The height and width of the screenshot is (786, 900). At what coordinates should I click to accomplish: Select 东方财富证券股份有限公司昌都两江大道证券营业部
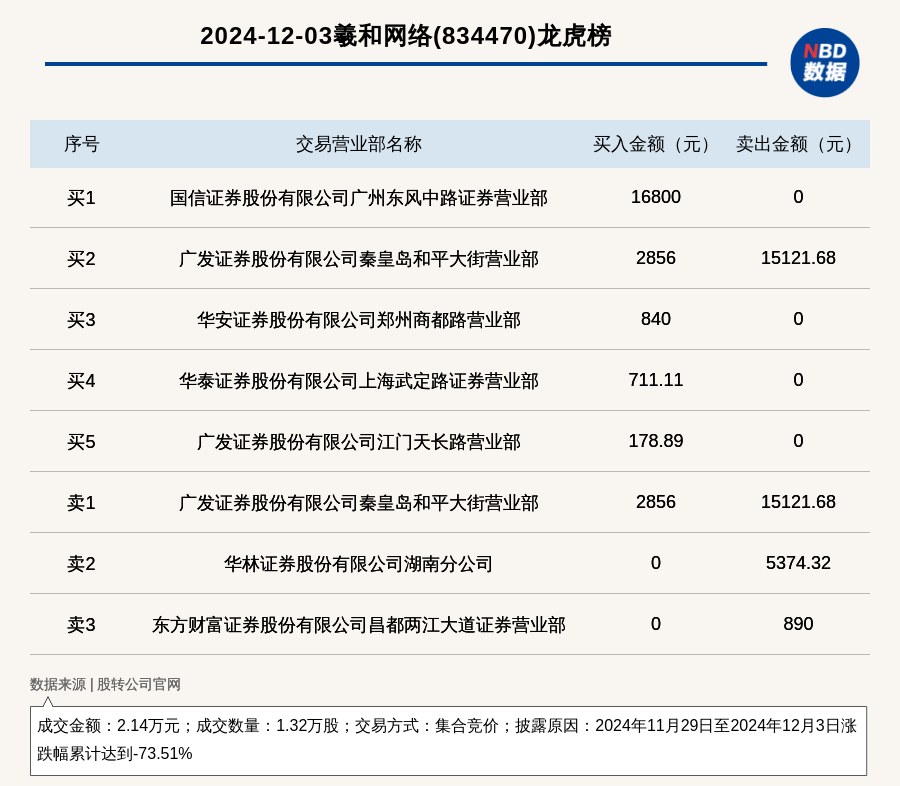coord(359,624)
